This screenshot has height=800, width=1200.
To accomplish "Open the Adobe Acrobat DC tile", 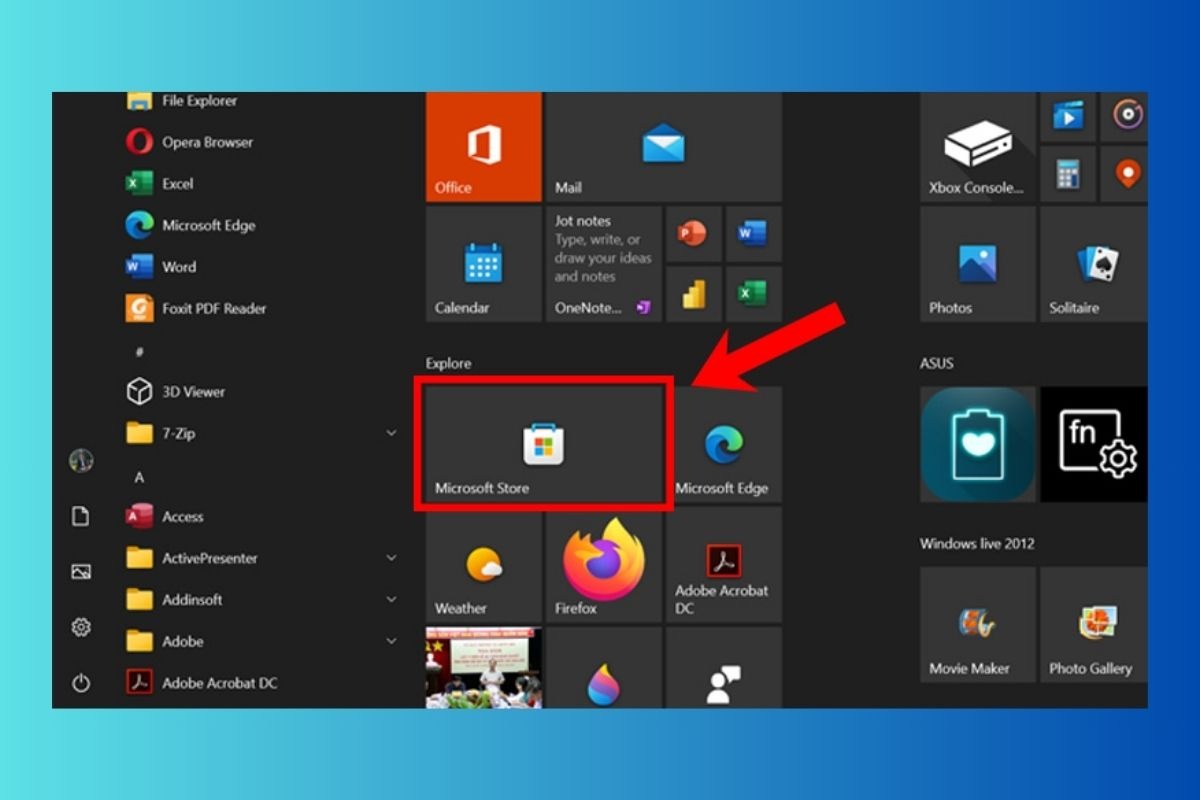I will pos(724,564).
